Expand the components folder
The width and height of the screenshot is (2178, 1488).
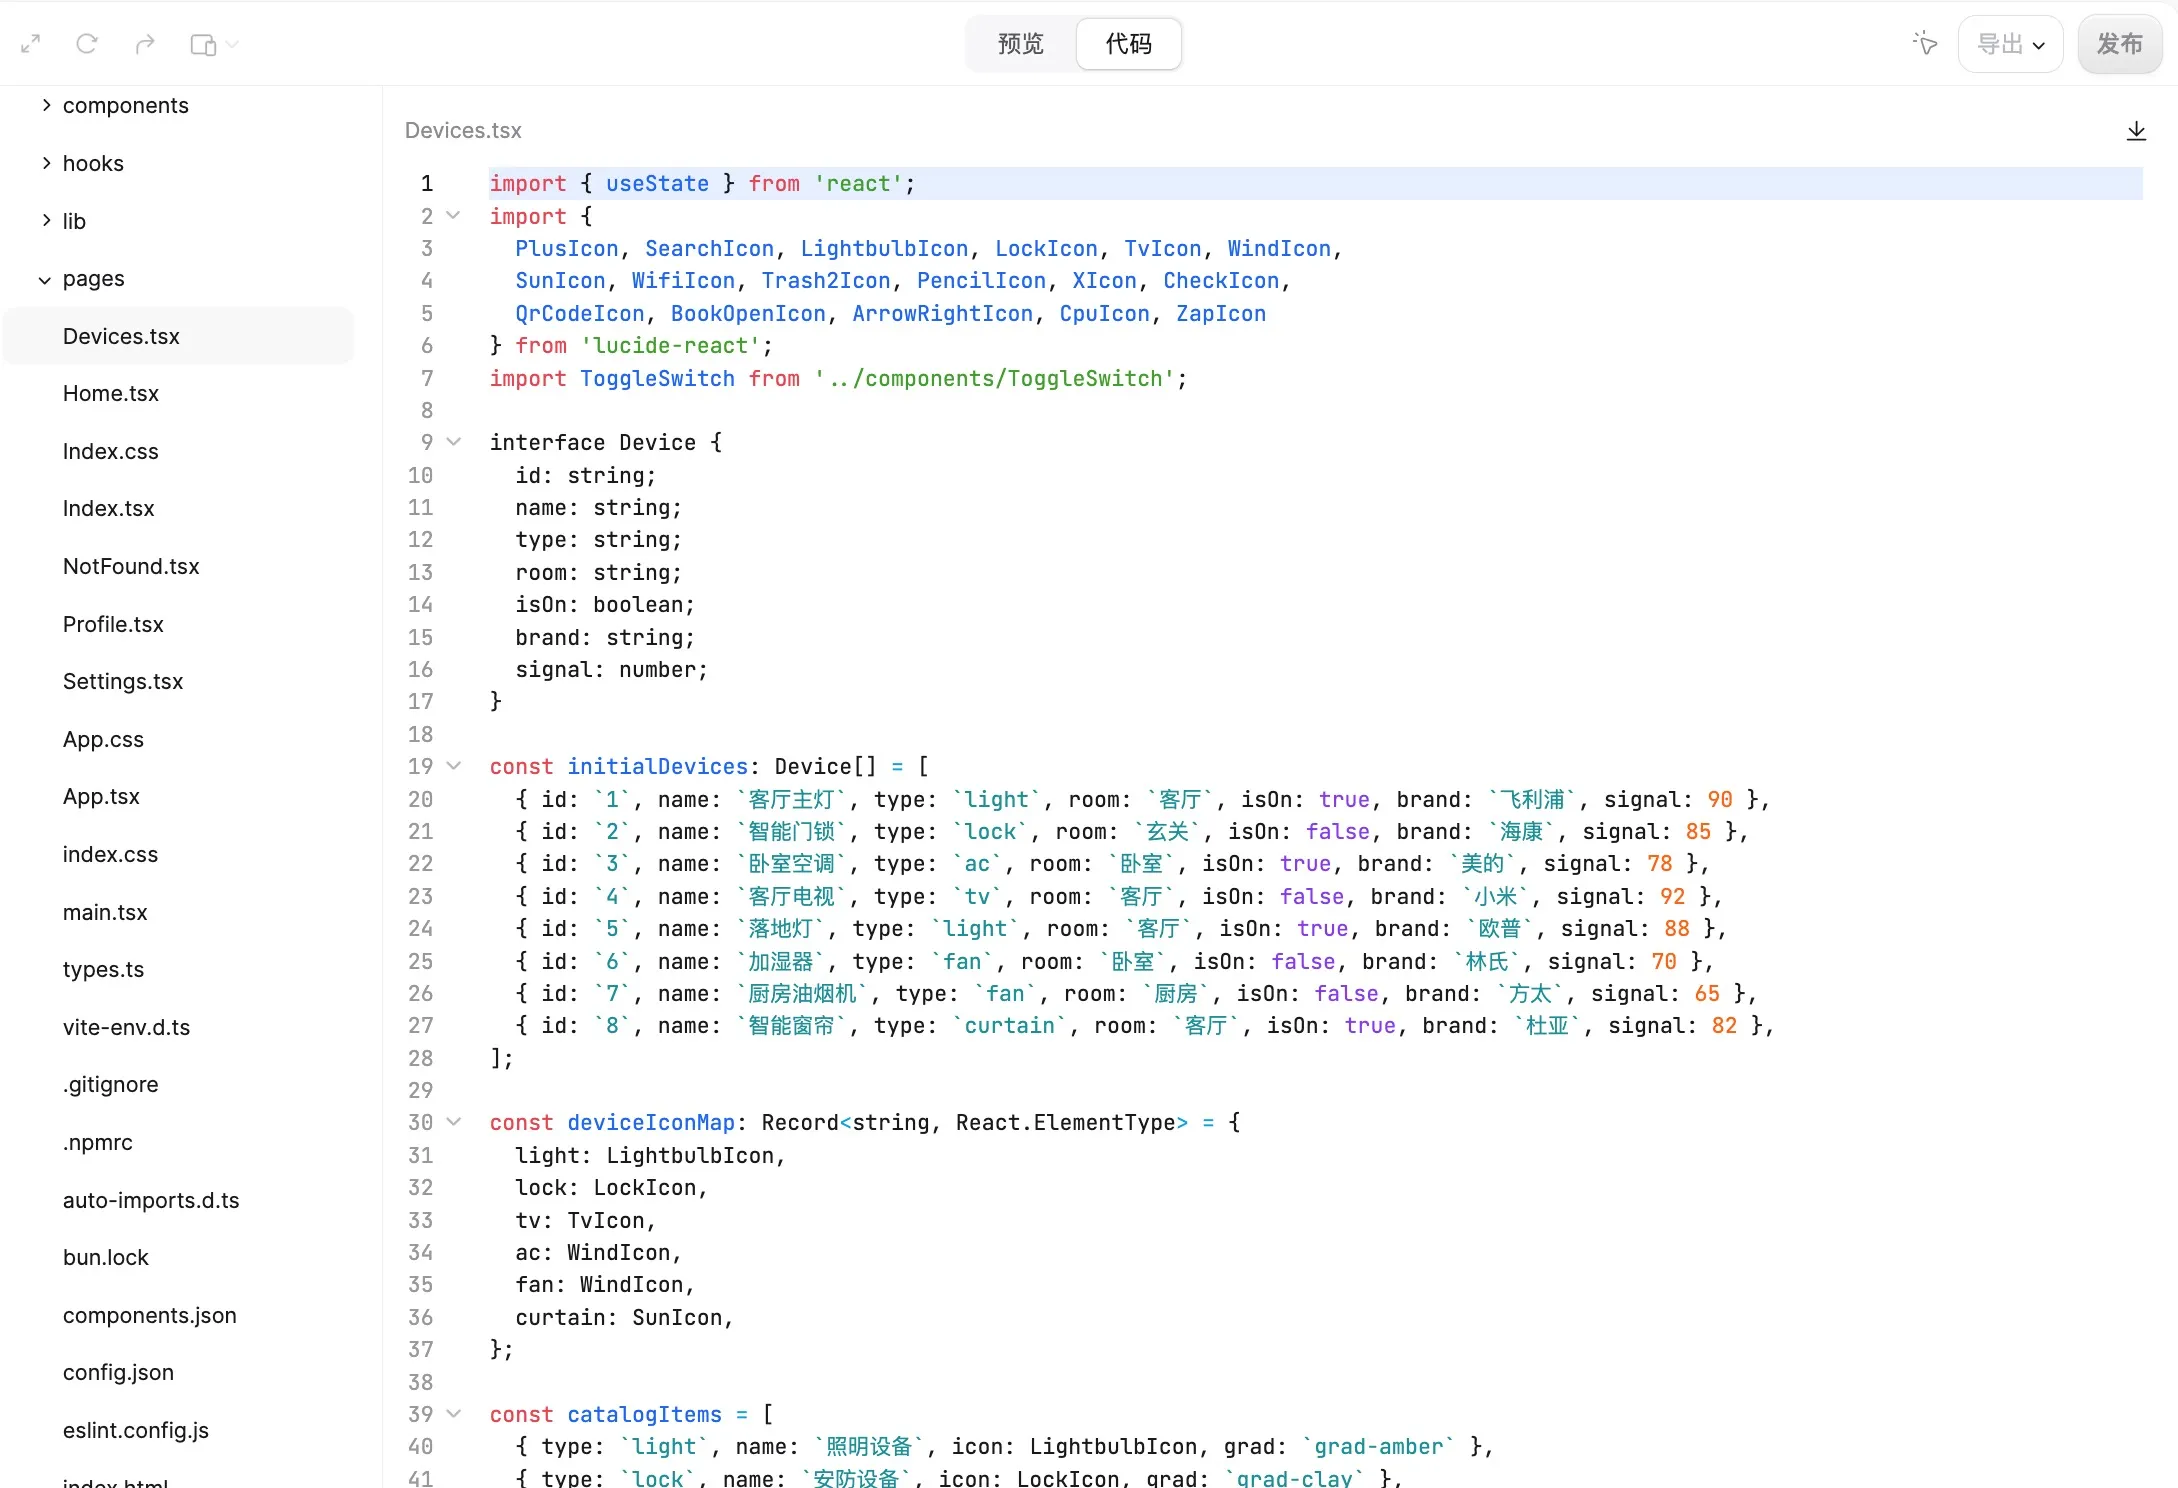(x=46, y=105)
